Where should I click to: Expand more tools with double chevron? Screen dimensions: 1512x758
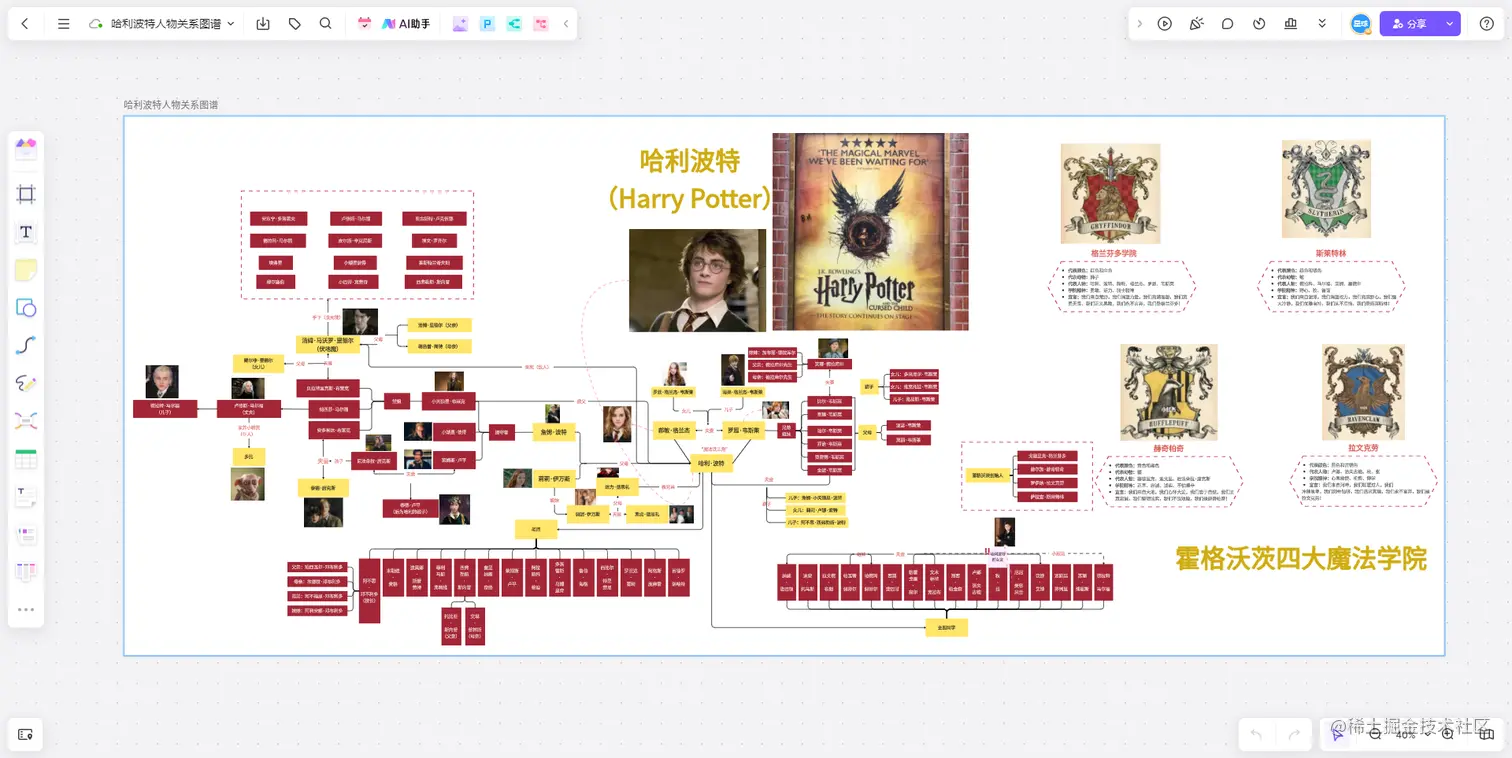pyautogui.click(x=1322, y=24)
